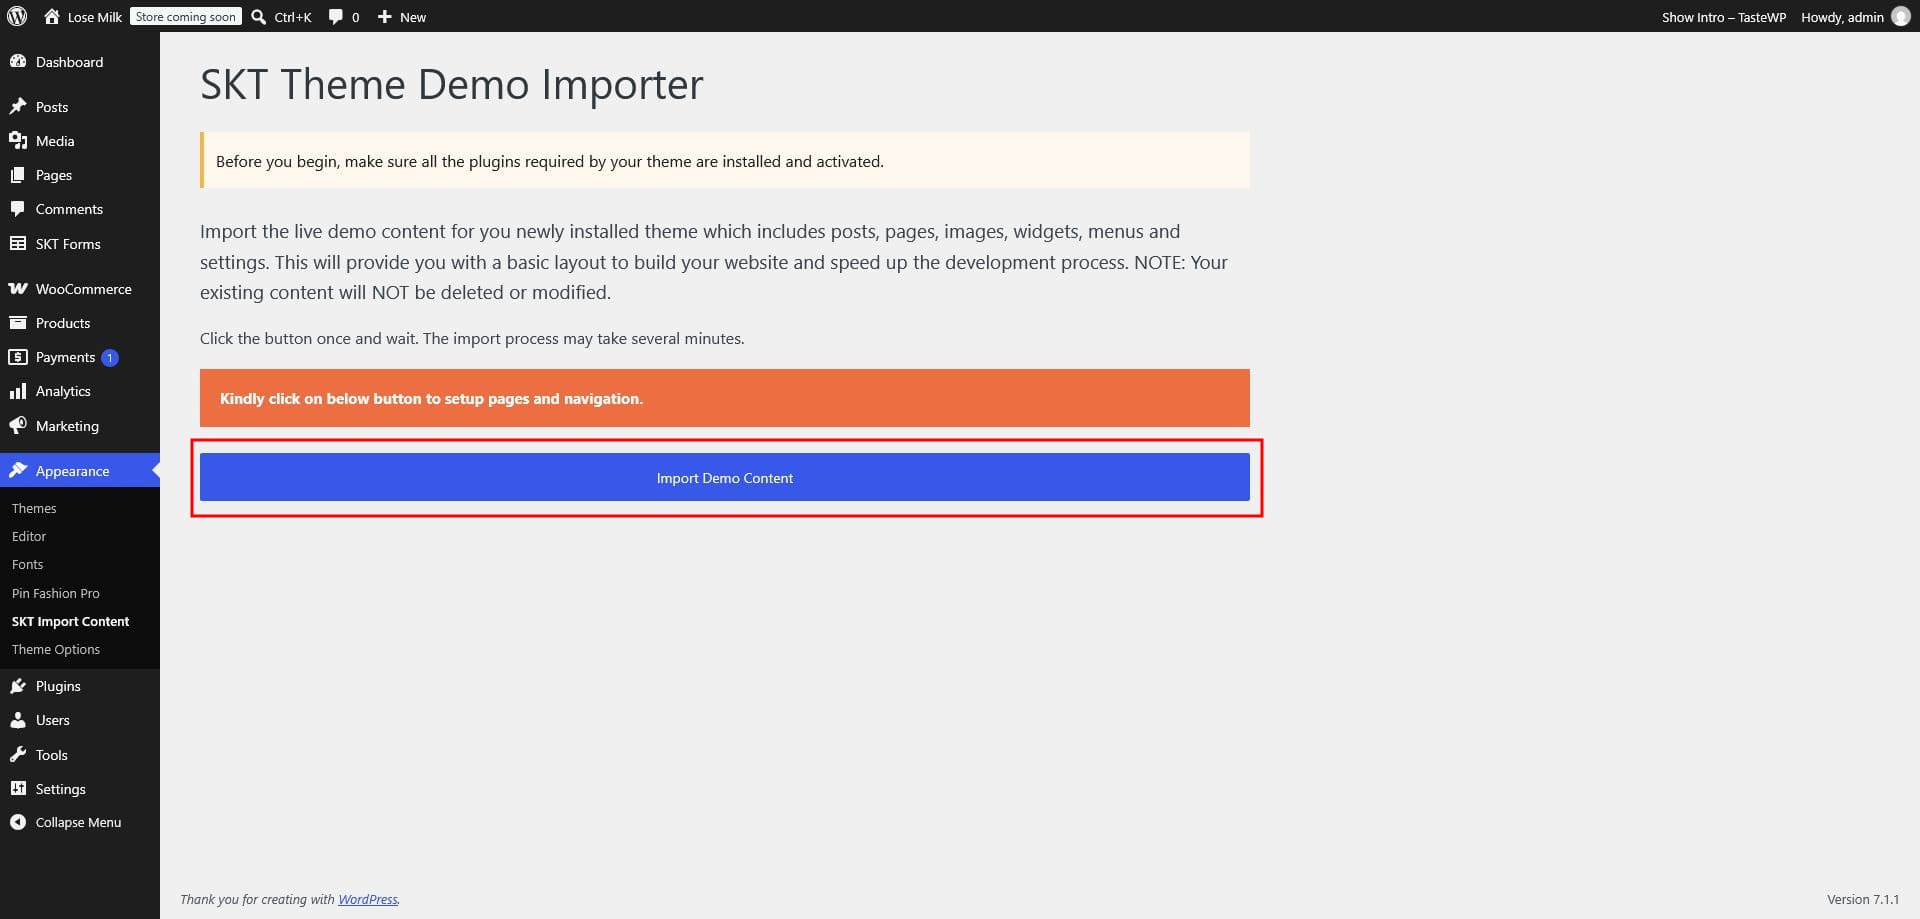The image size is (1920, 919).
Task: Click Collapse Menu label
Action: 78,822
